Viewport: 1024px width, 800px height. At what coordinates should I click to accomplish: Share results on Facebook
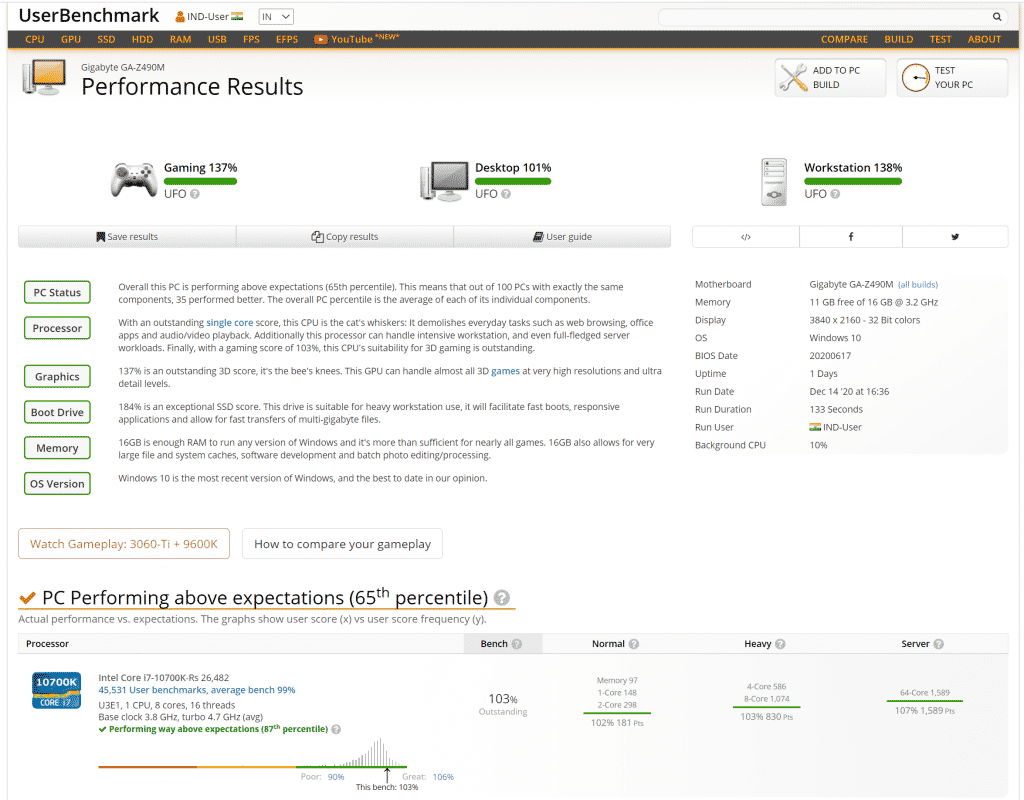pos(851,237)
